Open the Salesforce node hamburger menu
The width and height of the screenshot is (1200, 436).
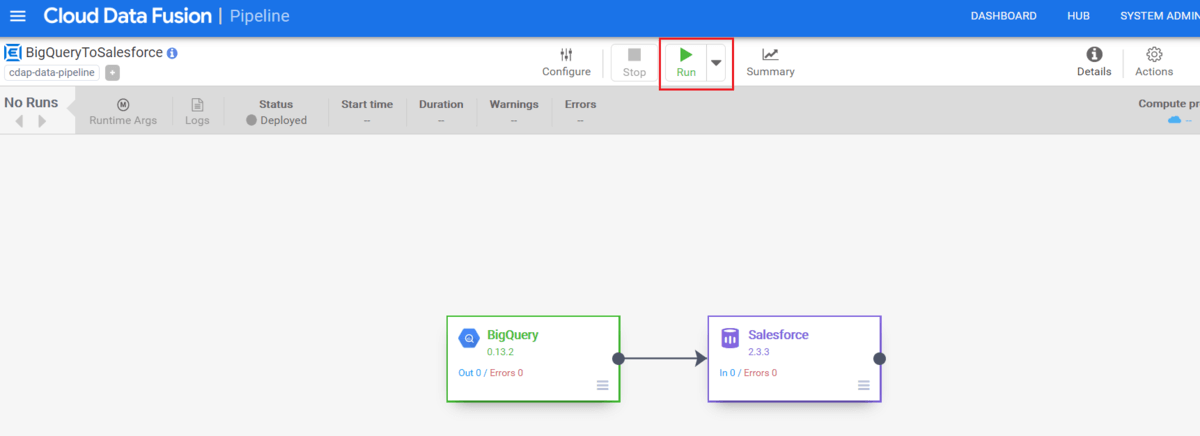click(x=863, y=386)
